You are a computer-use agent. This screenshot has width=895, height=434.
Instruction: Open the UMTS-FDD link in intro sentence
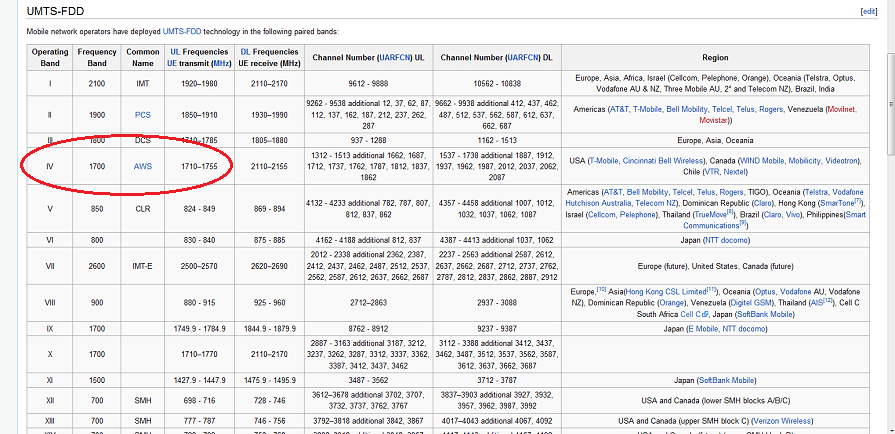pos(182,31)
